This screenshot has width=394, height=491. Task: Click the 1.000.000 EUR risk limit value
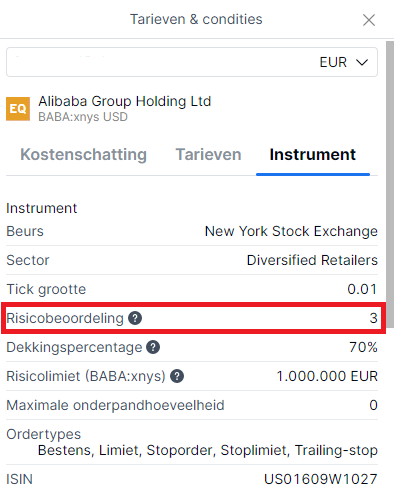(327, 376)
